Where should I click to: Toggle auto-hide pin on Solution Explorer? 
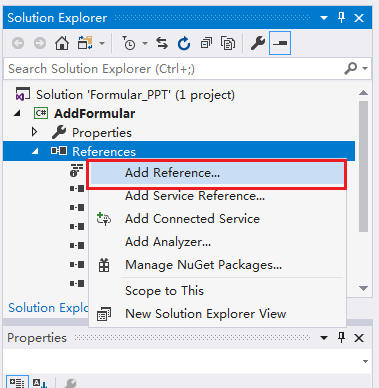(341, 17)
